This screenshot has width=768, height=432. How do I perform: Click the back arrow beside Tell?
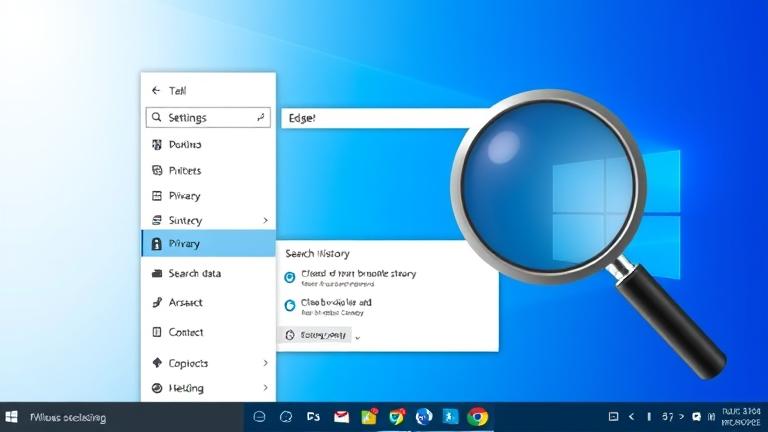pos(156,91)
